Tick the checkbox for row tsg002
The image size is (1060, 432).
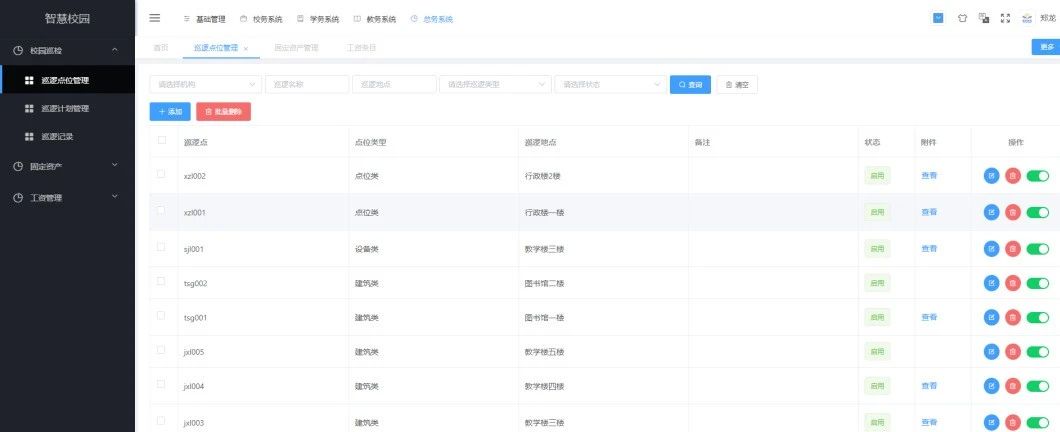[x=162, y=283]
